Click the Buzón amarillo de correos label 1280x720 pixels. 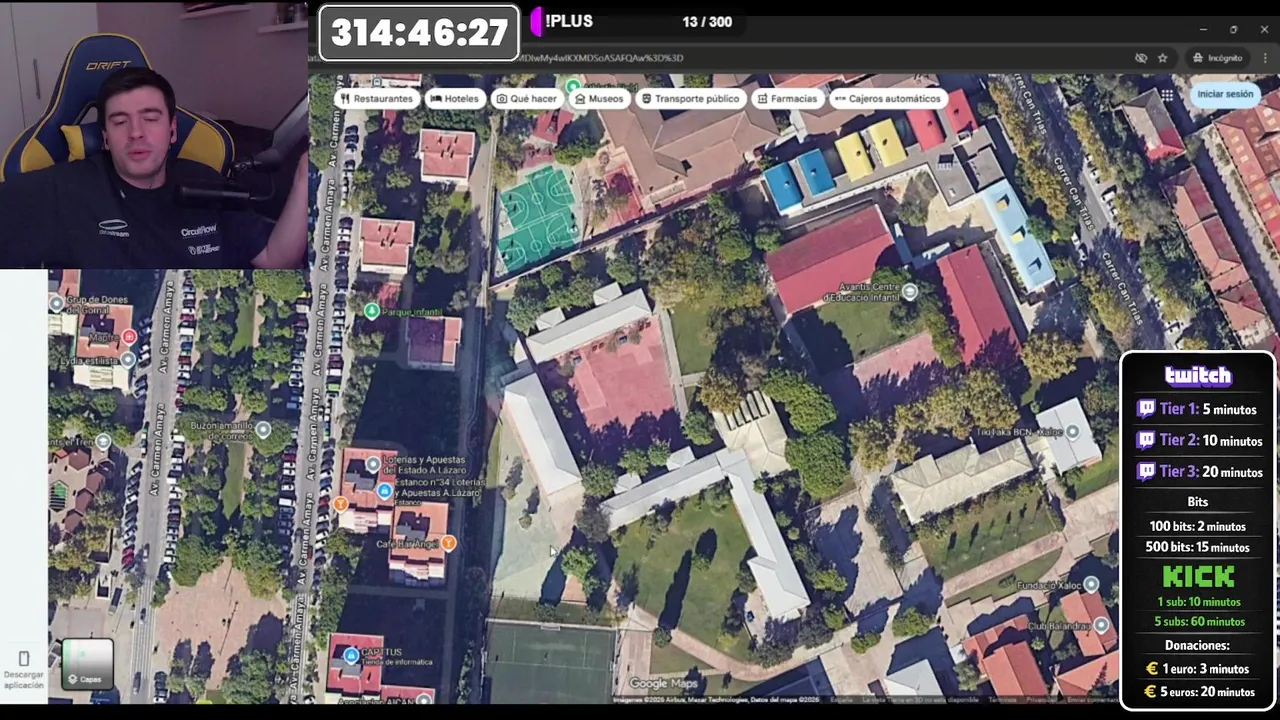click(x=223, y=431)
